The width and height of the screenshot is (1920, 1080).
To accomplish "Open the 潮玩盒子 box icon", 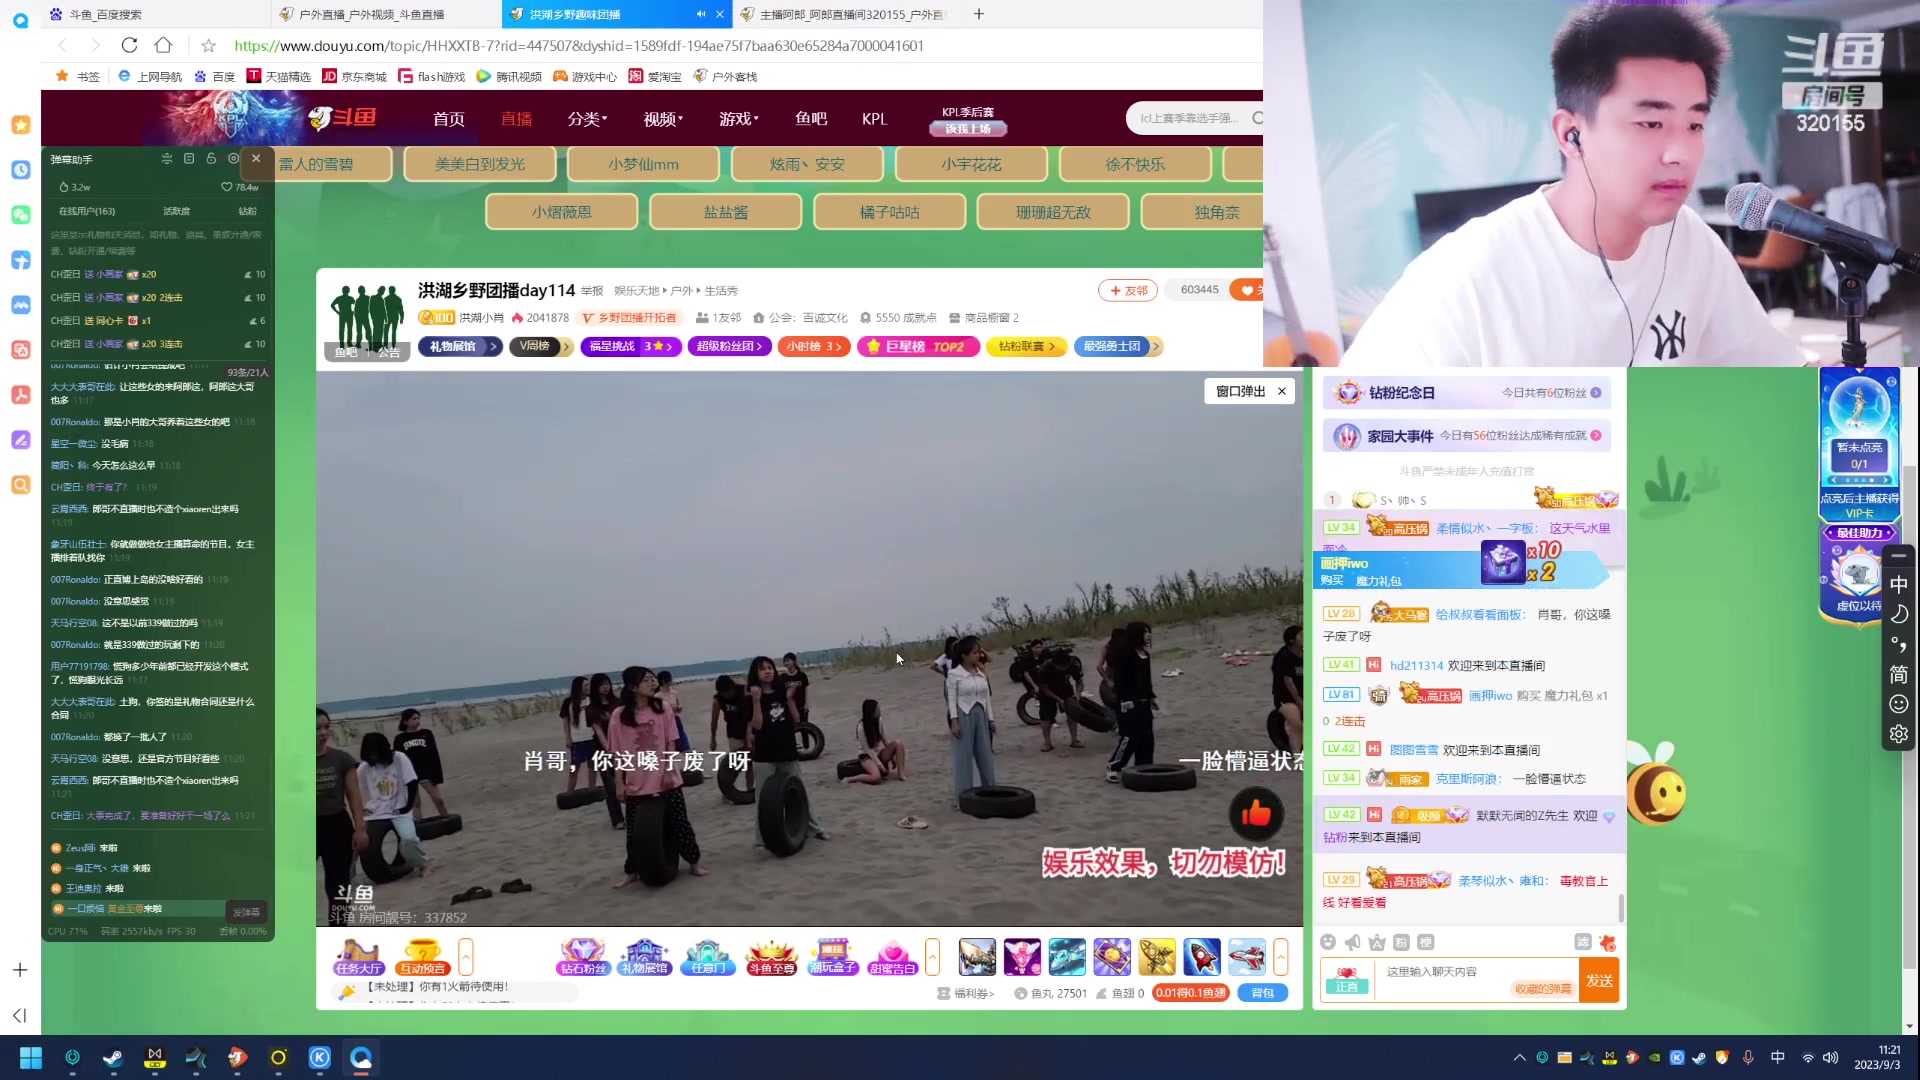I will pos(833,957).
